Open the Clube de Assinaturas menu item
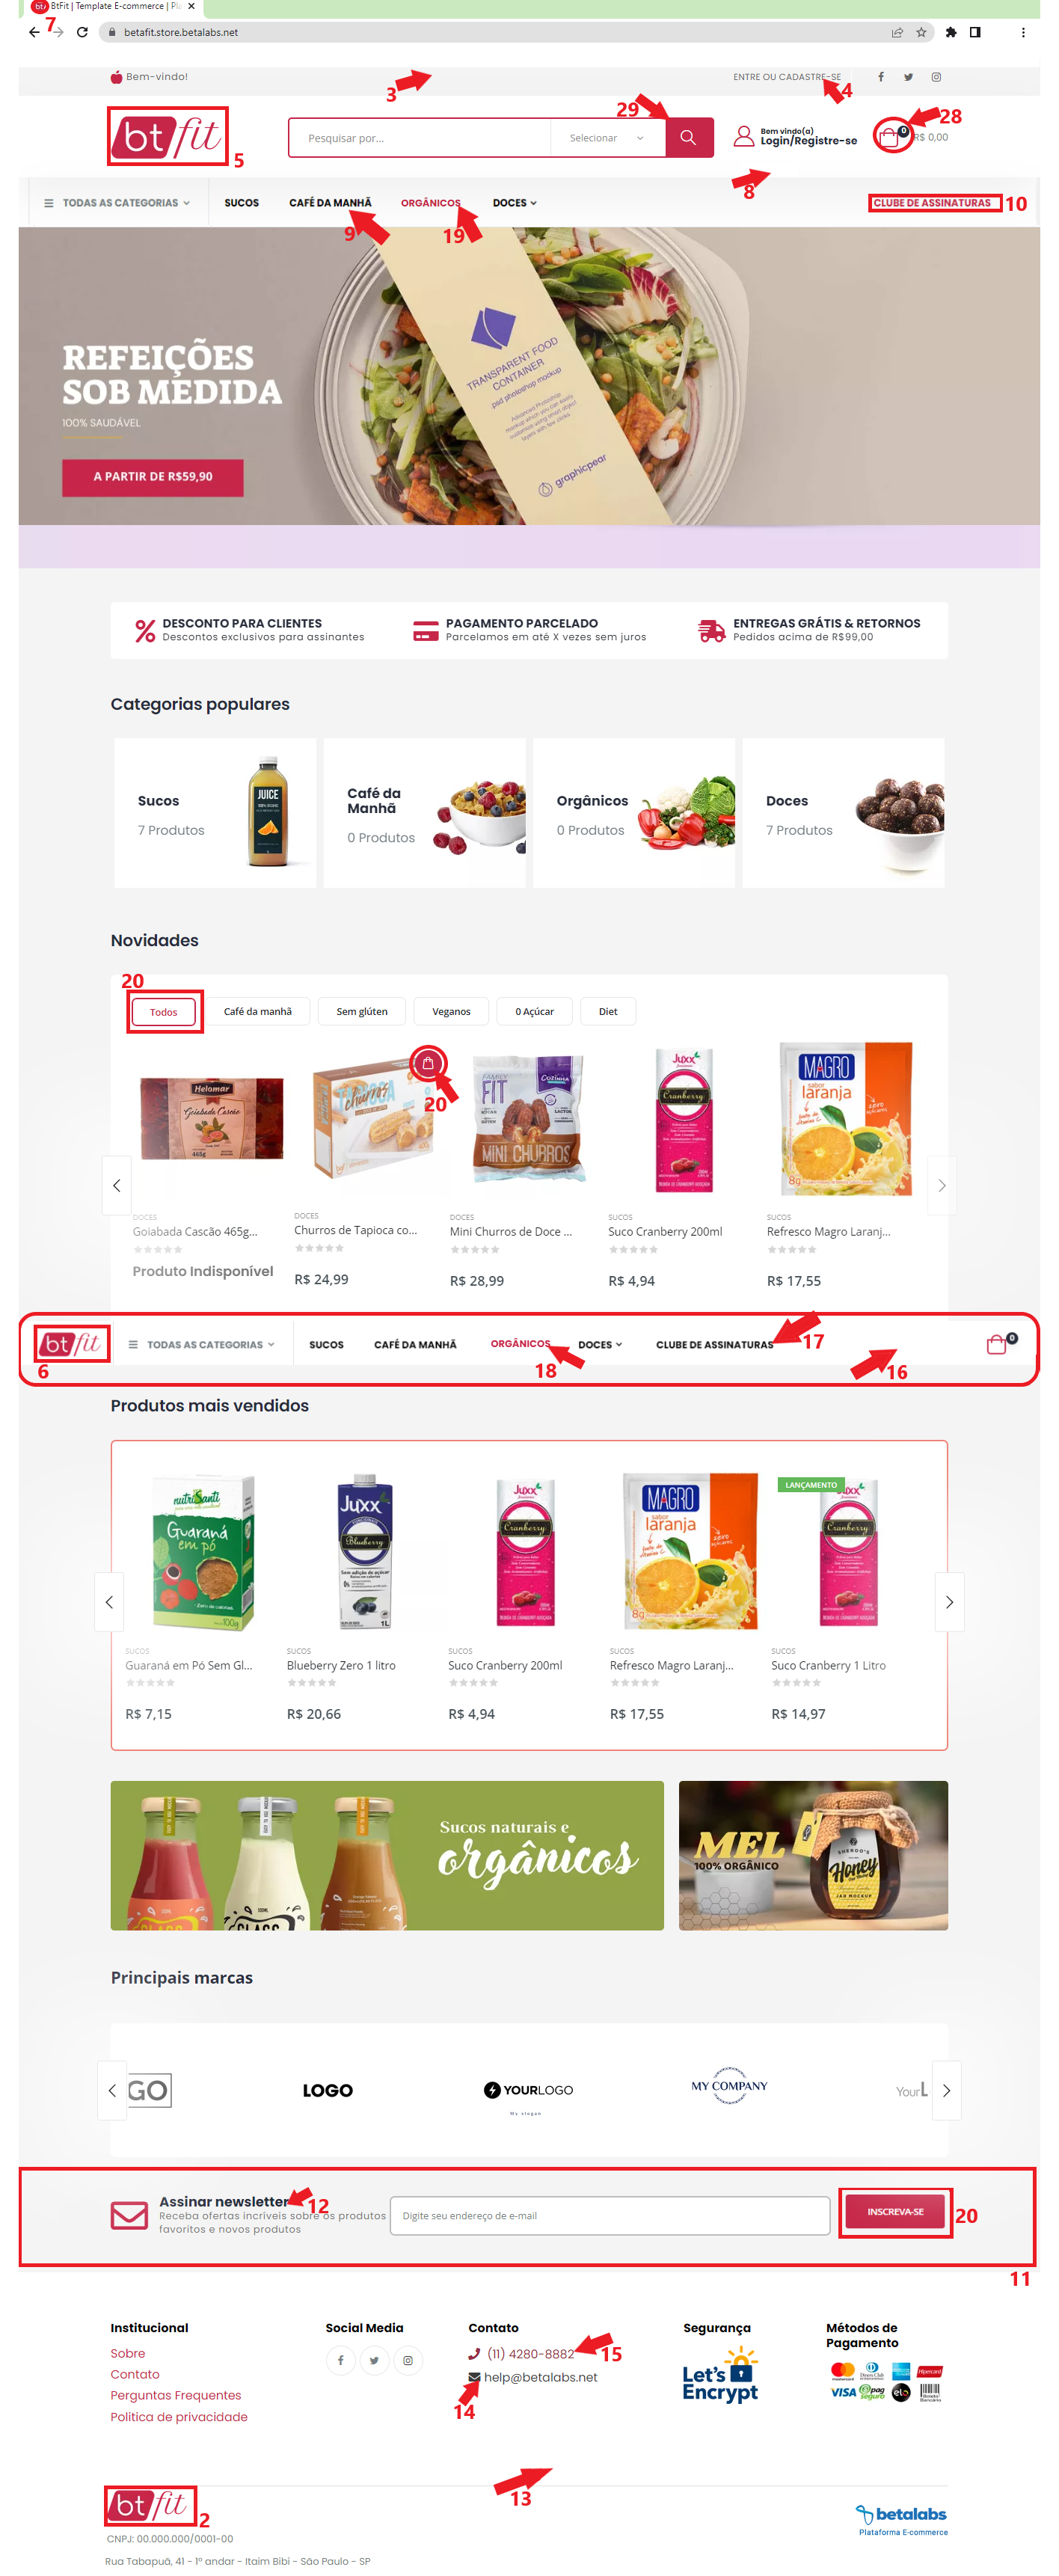This screenshot has width=1059, height=2576. (x=932, y=203)
